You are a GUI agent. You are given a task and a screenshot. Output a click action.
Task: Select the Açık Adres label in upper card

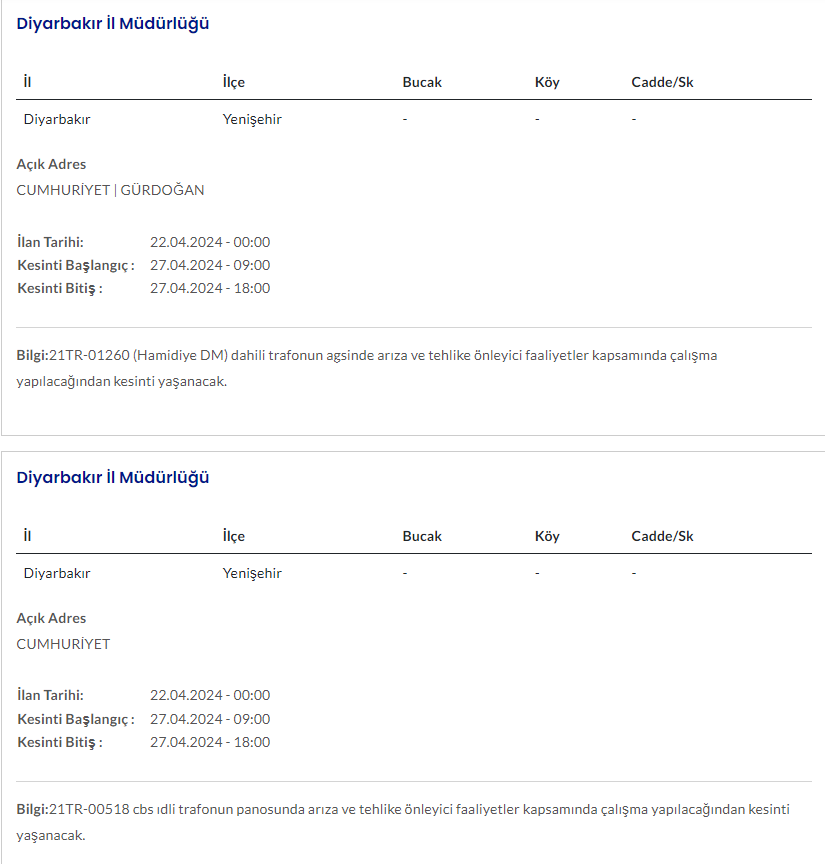click(51, 164)
